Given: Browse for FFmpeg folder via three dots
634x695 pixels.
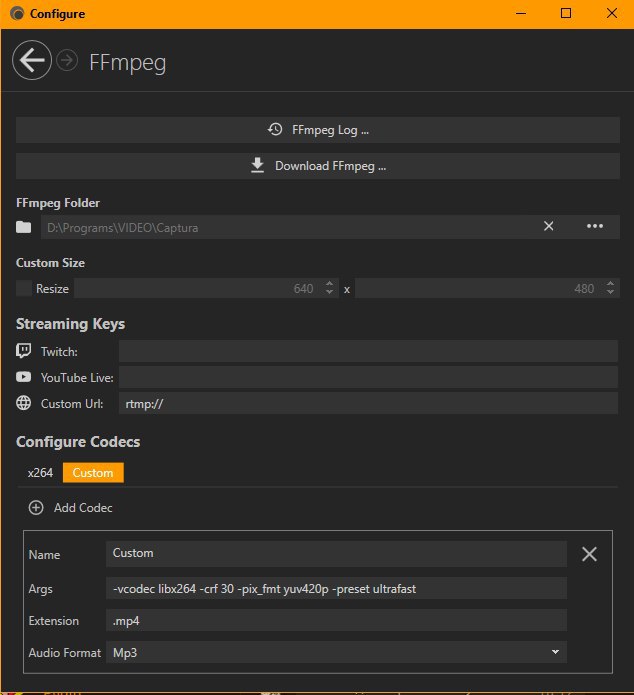Looking at the screenshot, I should pyautogui.click(x=595, y=226).
